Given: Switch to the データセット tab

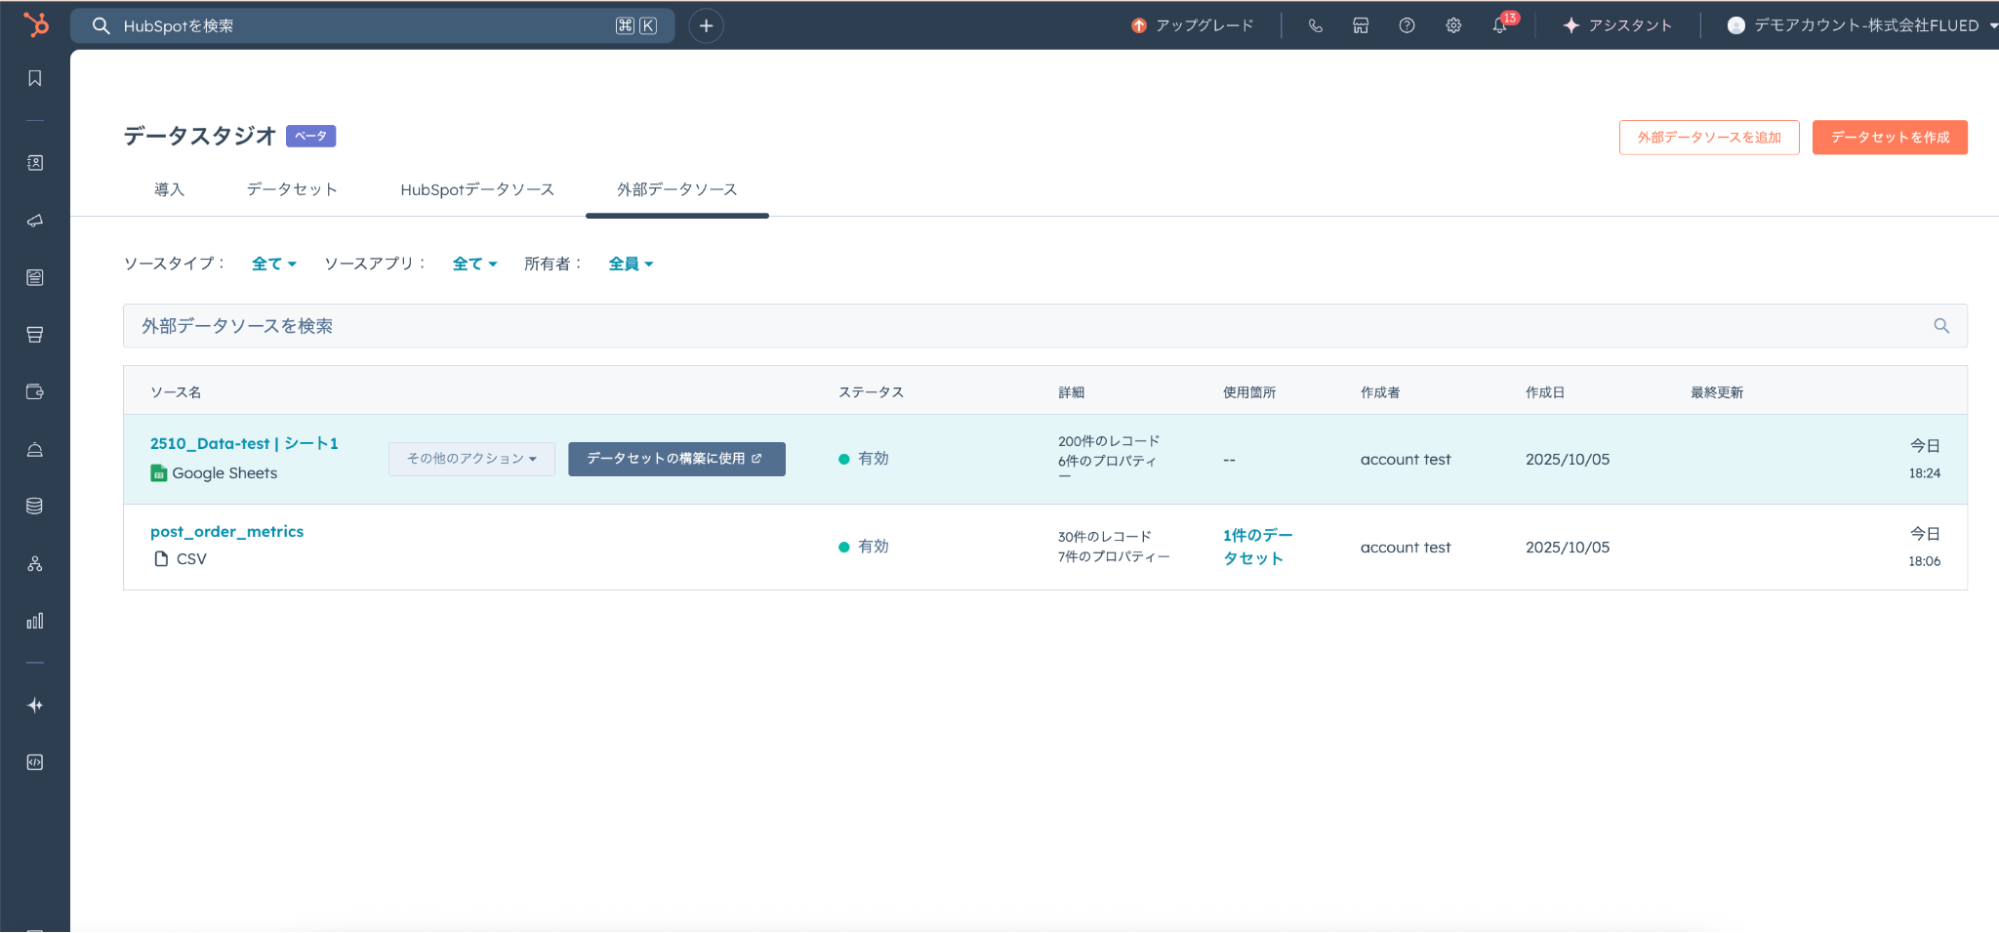Looking at the screenshot, I should (291, 190).
